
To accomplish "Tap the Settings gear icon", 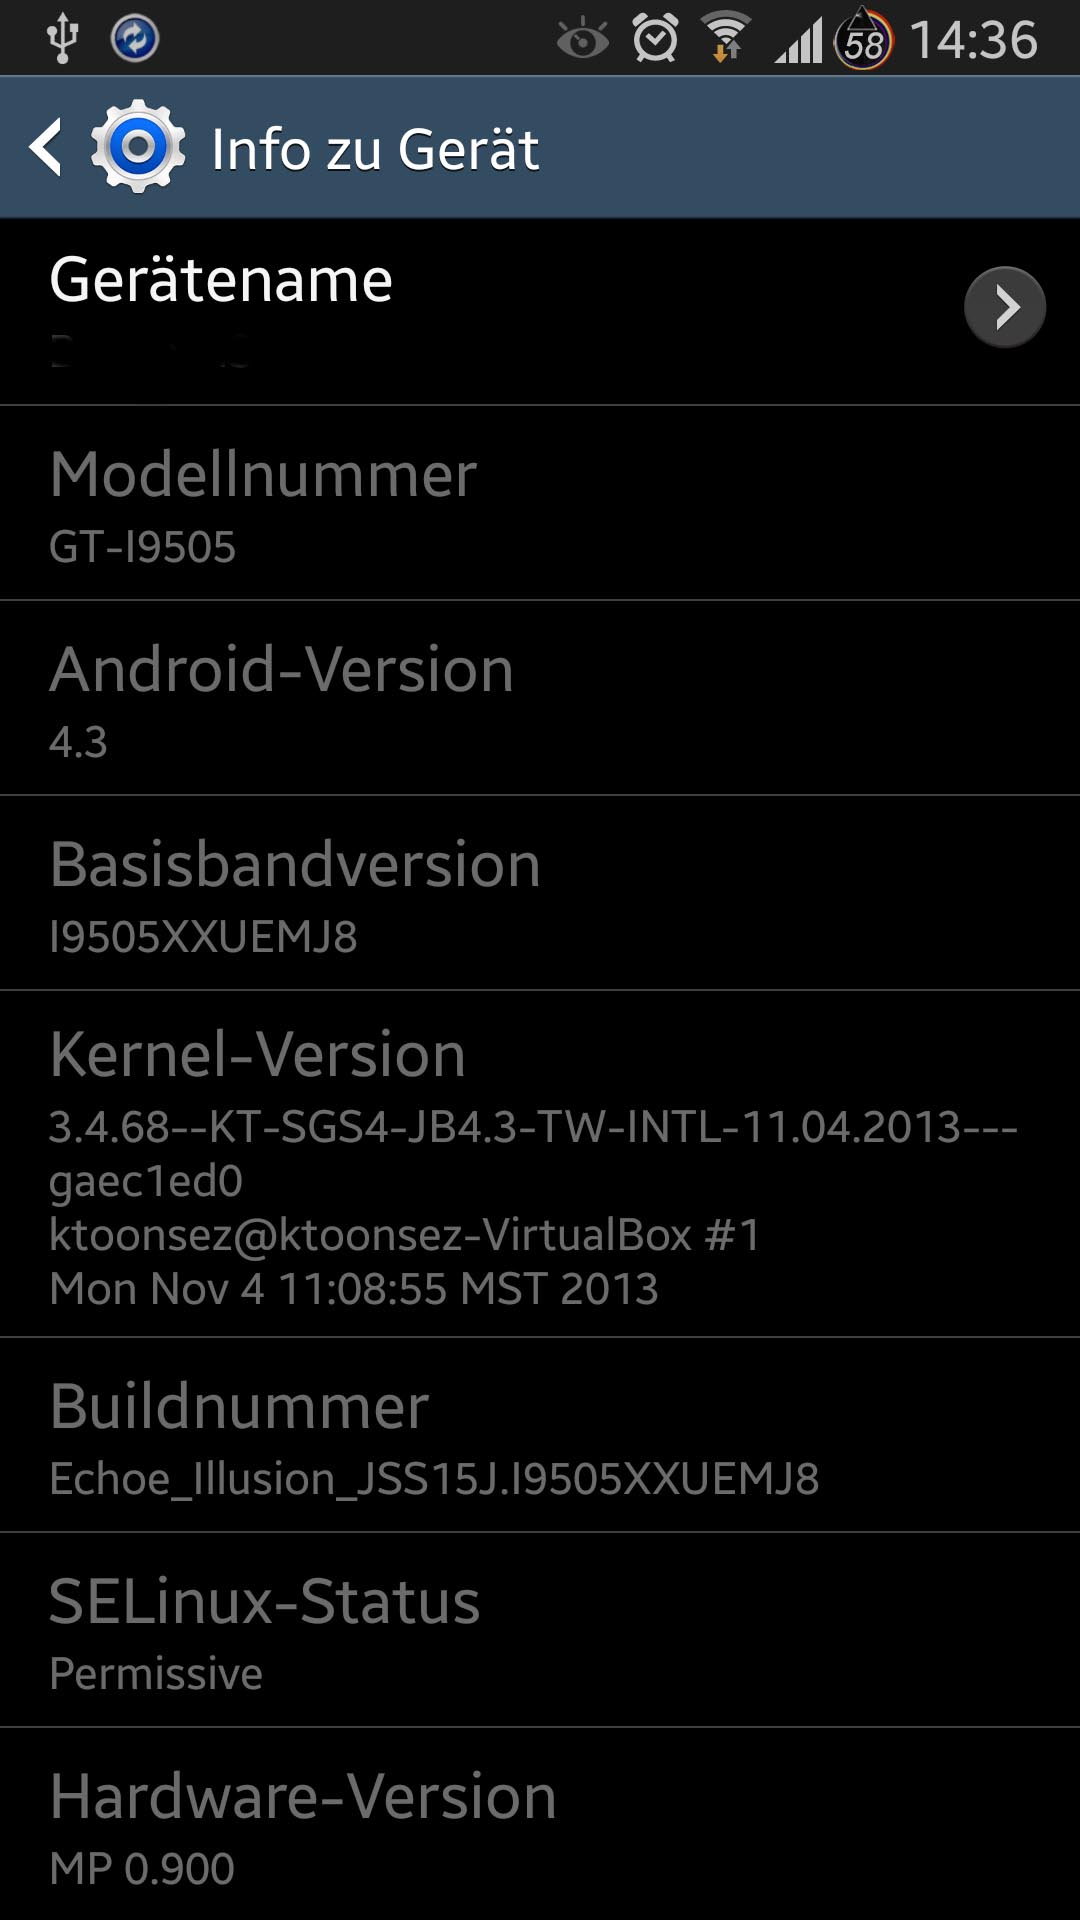I will [138, 147].
